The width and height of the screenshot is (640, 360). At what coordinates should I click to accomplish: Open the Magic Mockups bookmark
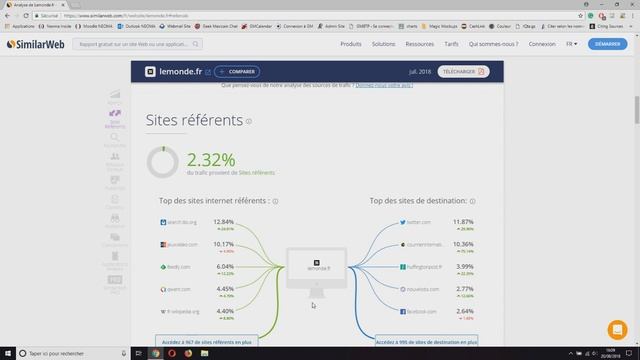(x=439, y=26)
